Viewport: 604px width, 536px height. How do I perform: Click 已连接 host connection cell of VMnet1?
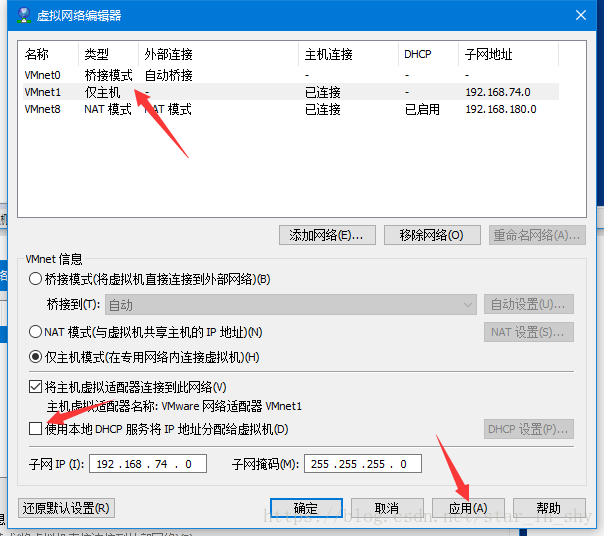click(x=323, y=92)
